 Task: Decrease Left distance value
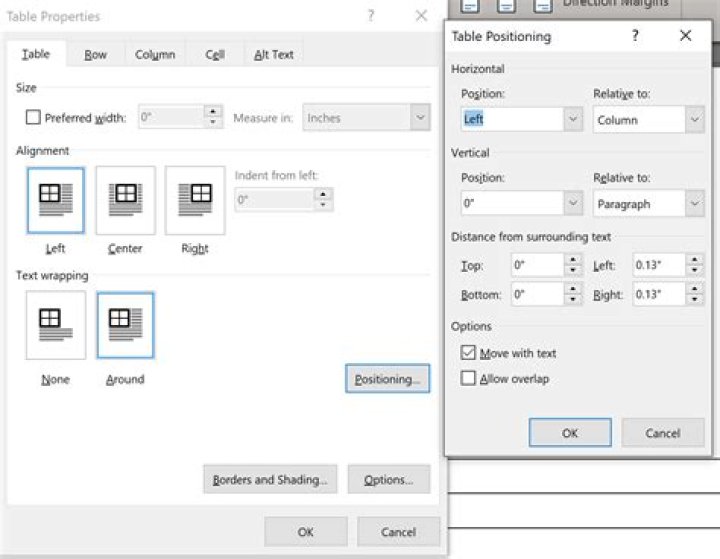[x=694, y=270]
